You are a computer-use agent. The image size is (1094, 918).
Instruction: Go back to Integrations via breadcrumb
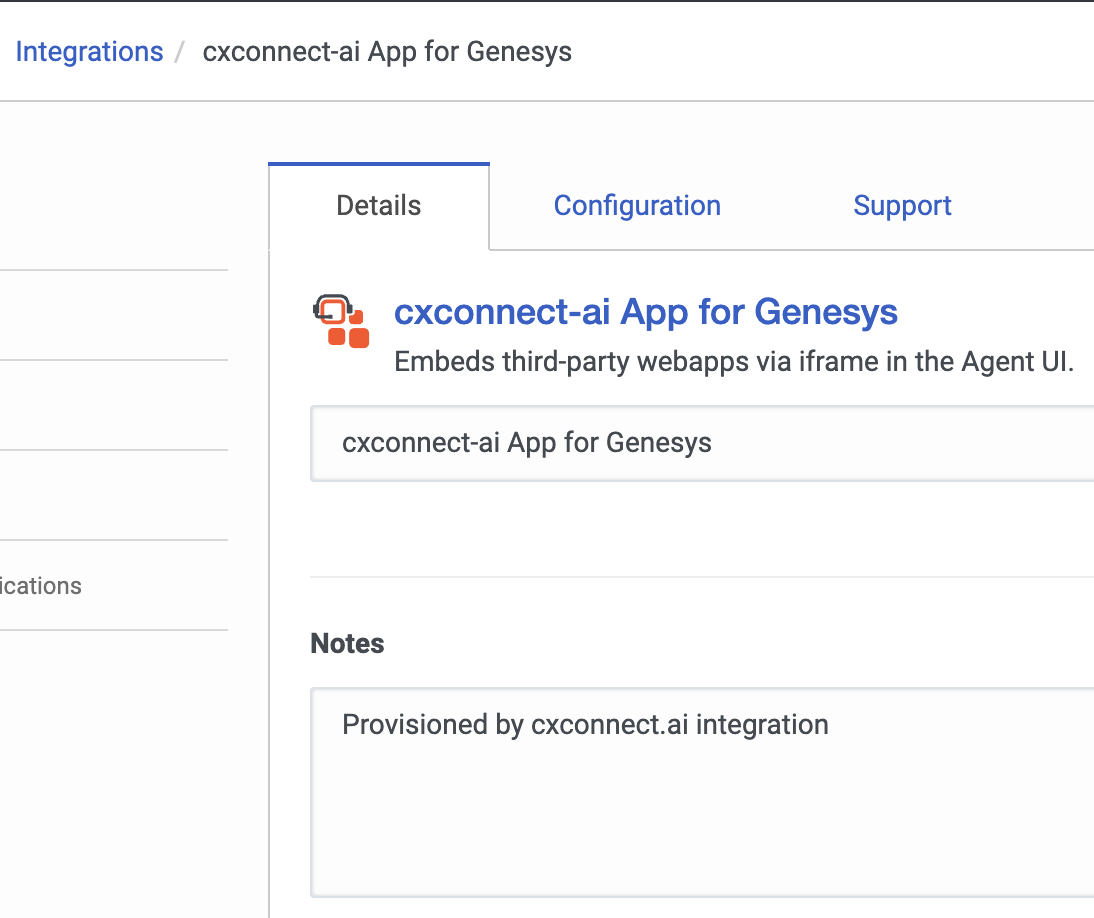(89, 52)
